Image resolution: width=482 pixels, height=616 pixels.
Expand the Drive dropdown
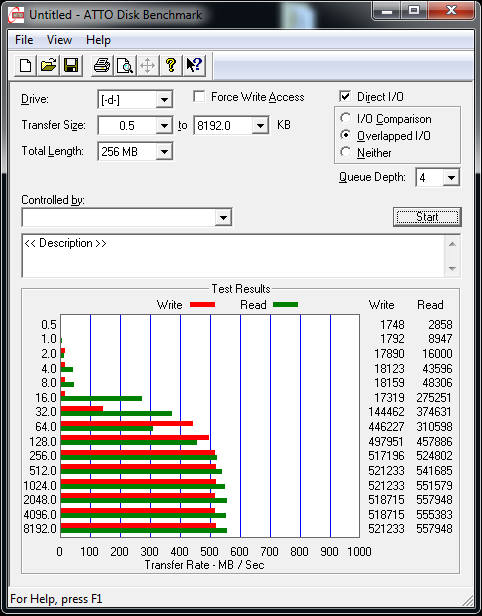point(164,100)
